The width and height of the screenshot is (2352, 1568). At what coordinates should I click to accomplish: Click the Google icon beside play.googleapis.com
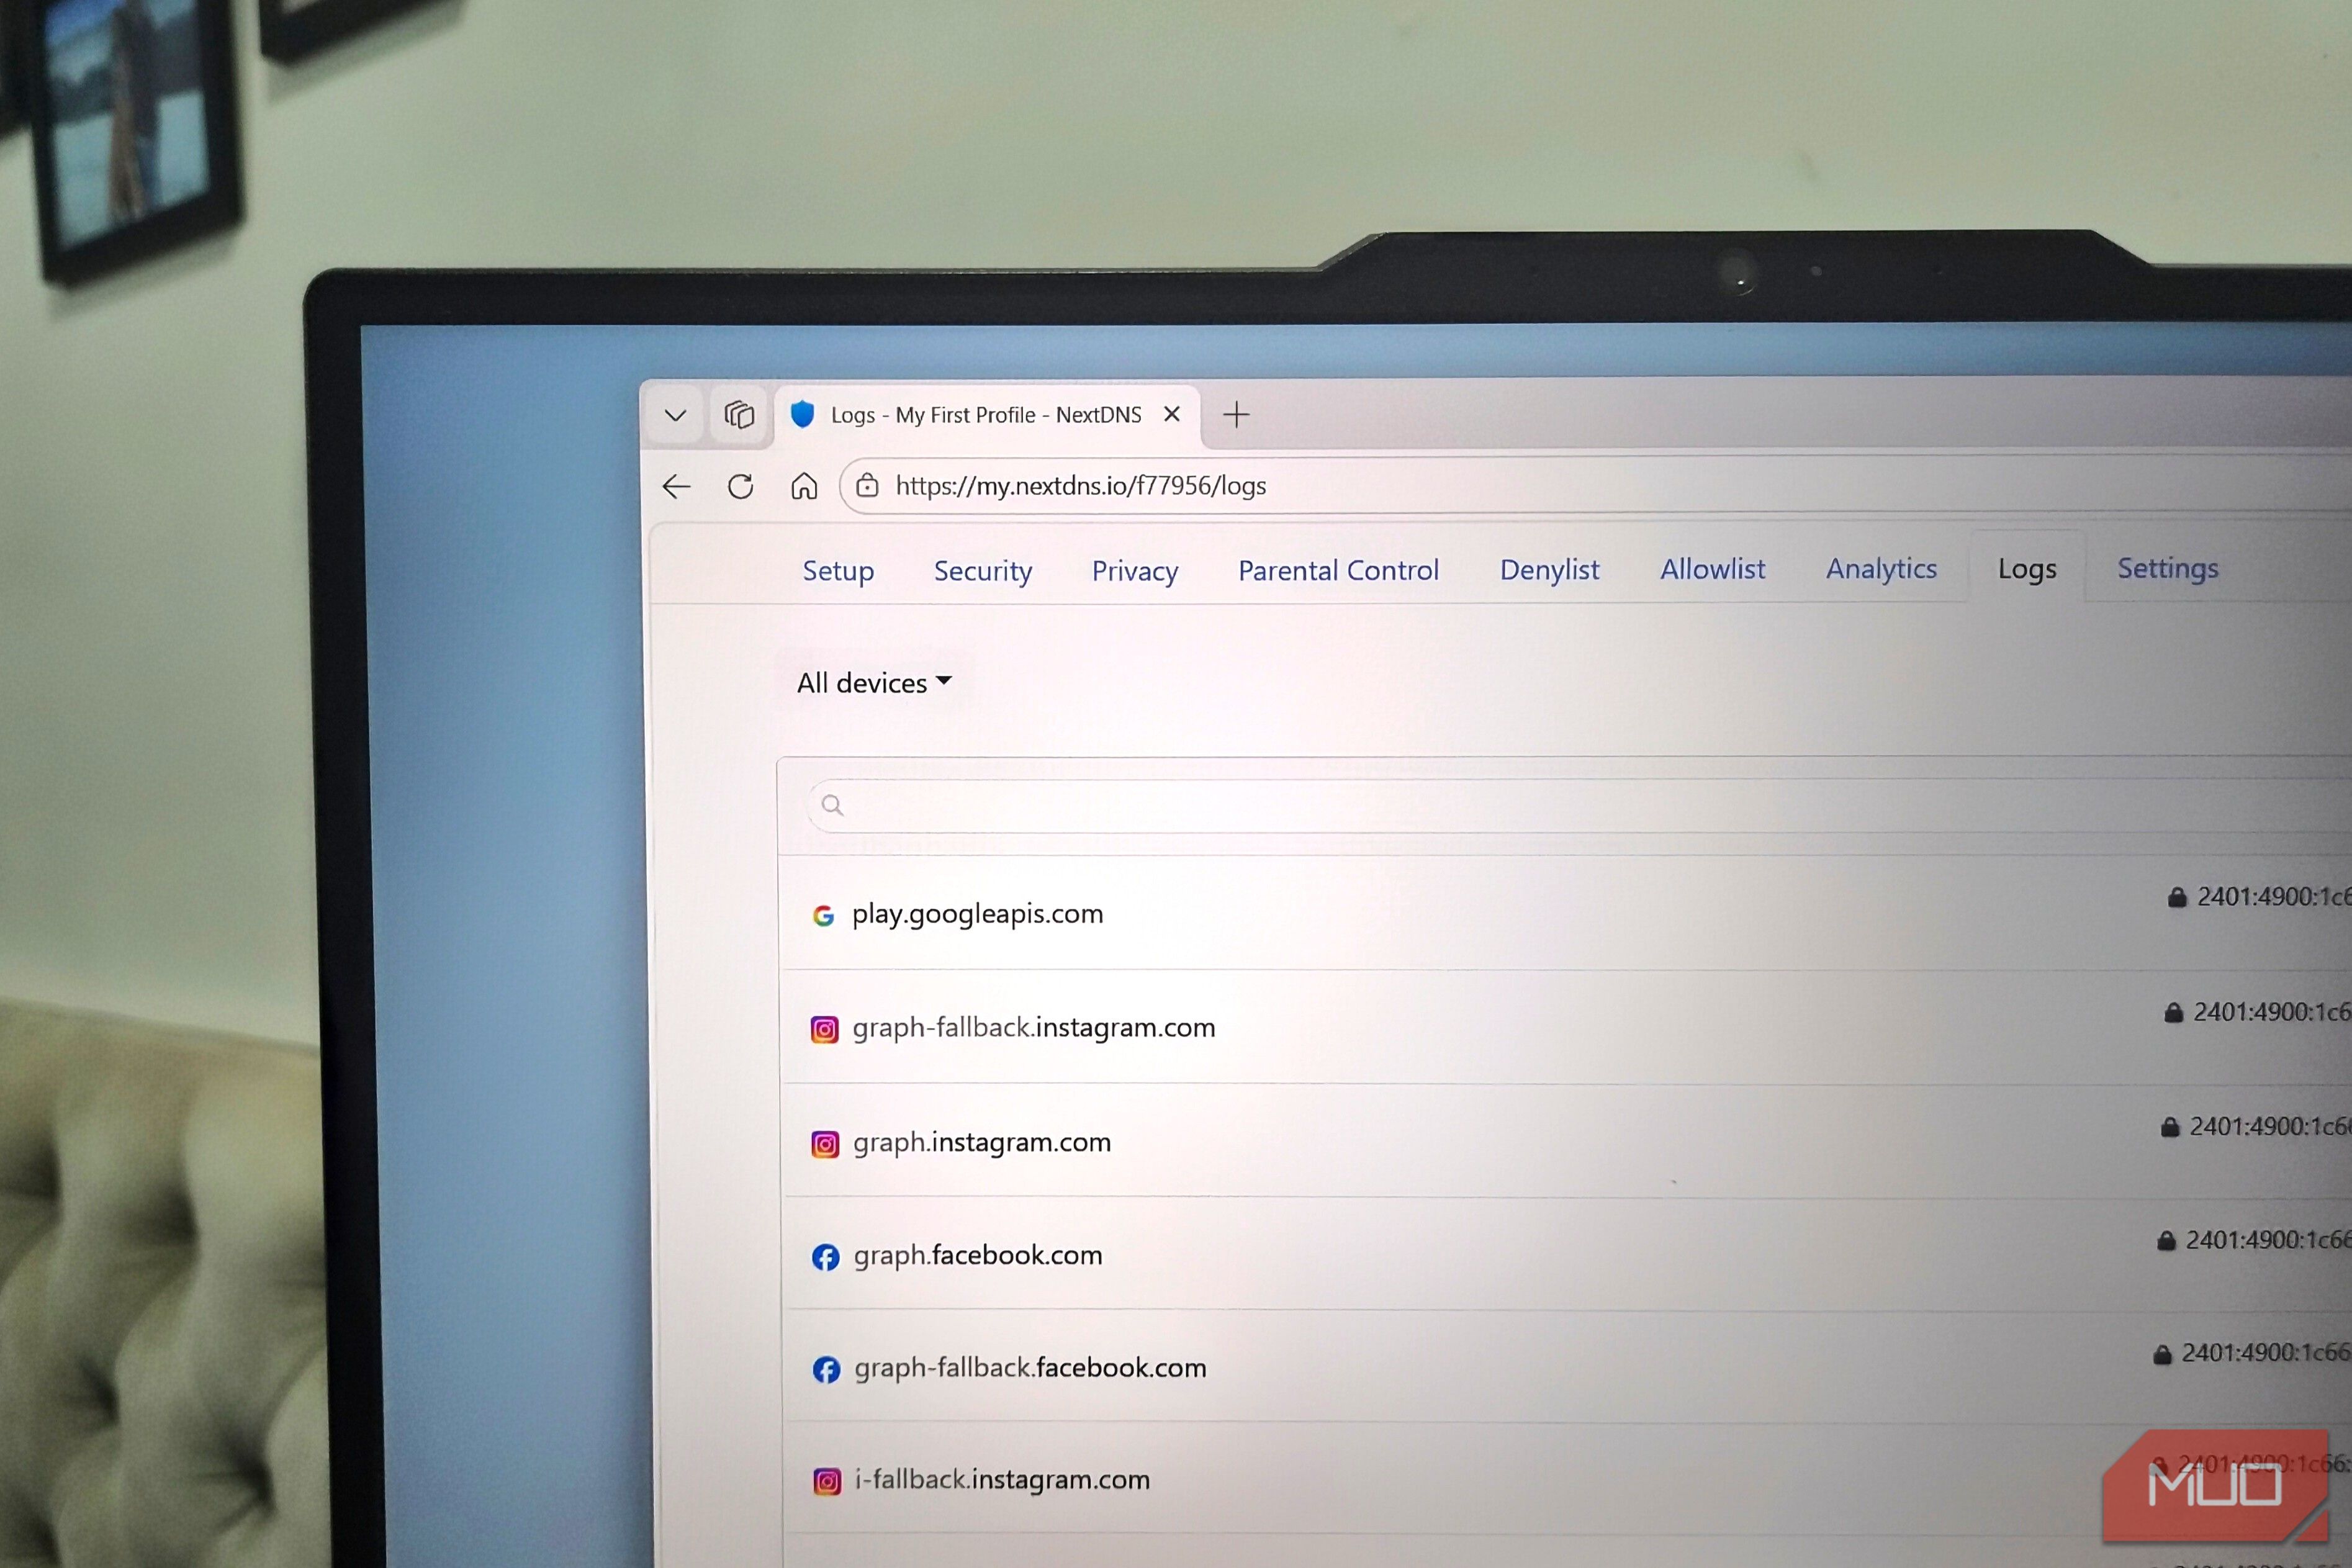823,915
